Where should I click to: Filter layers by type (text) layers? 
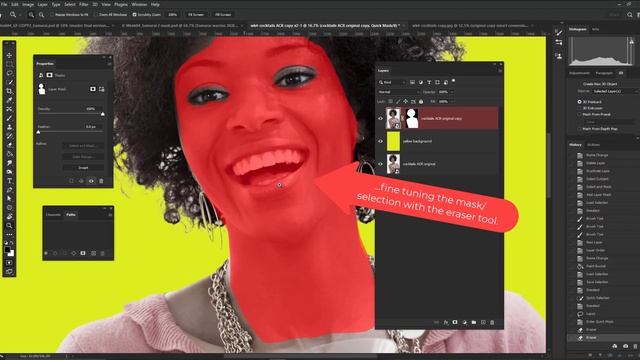tap(429, 82)
